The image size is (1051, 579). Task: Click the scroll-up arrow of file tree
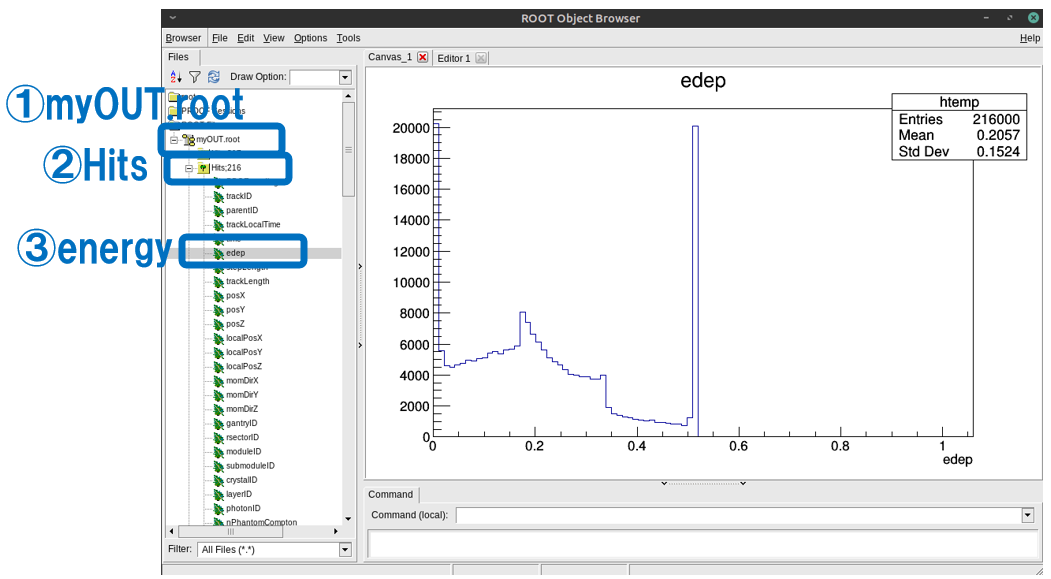coord(348,96)
